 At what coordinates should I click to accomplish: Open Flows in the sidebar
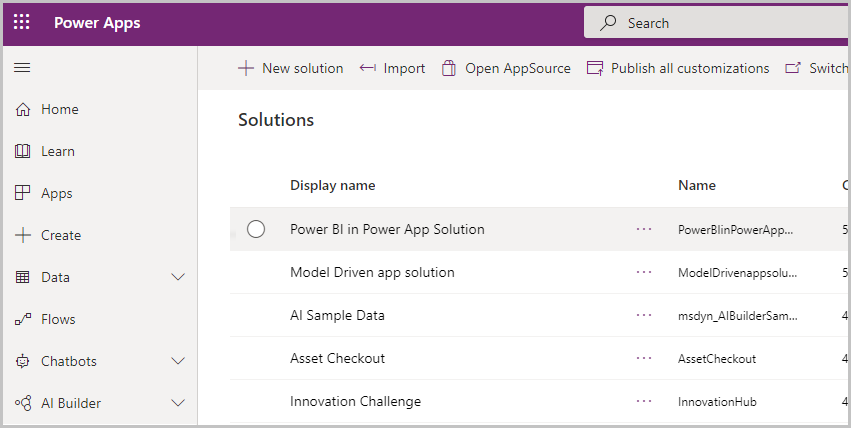point(58,320)
